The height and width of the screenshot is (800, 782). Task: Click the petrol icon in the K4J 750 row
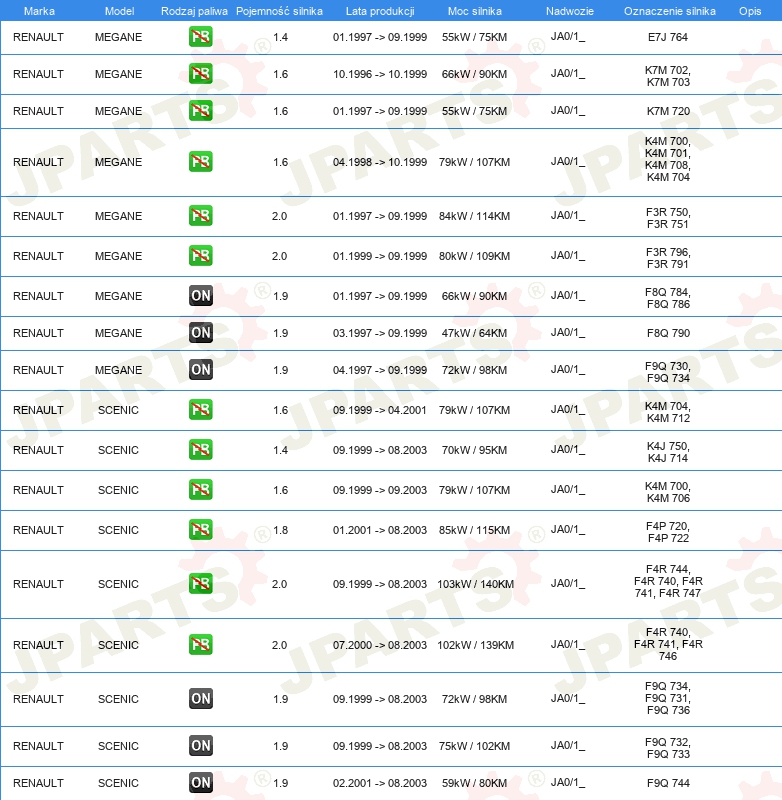(200, 449)
